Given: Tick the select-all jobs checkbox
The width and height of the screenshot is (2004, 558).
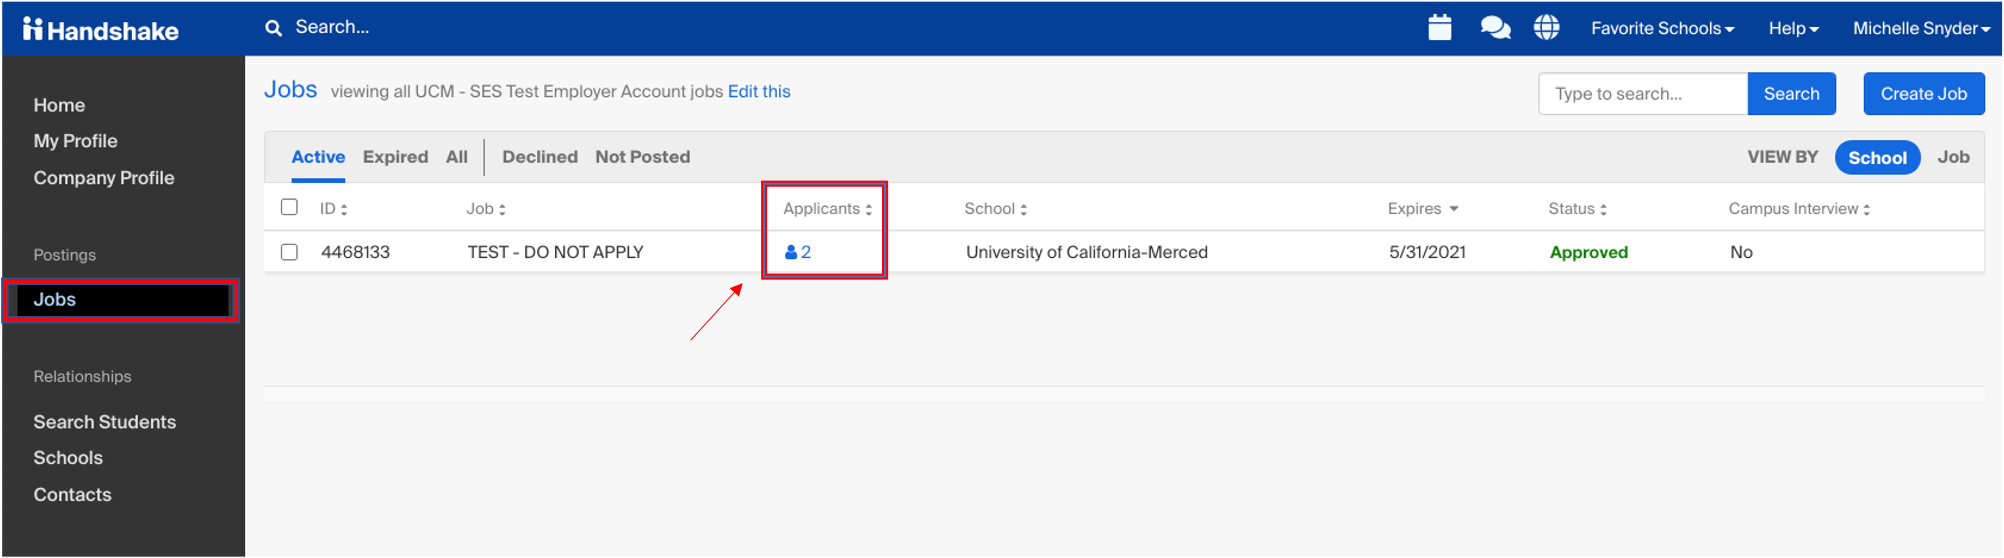Looking at the screenshot, I should [x=289, y=207].
